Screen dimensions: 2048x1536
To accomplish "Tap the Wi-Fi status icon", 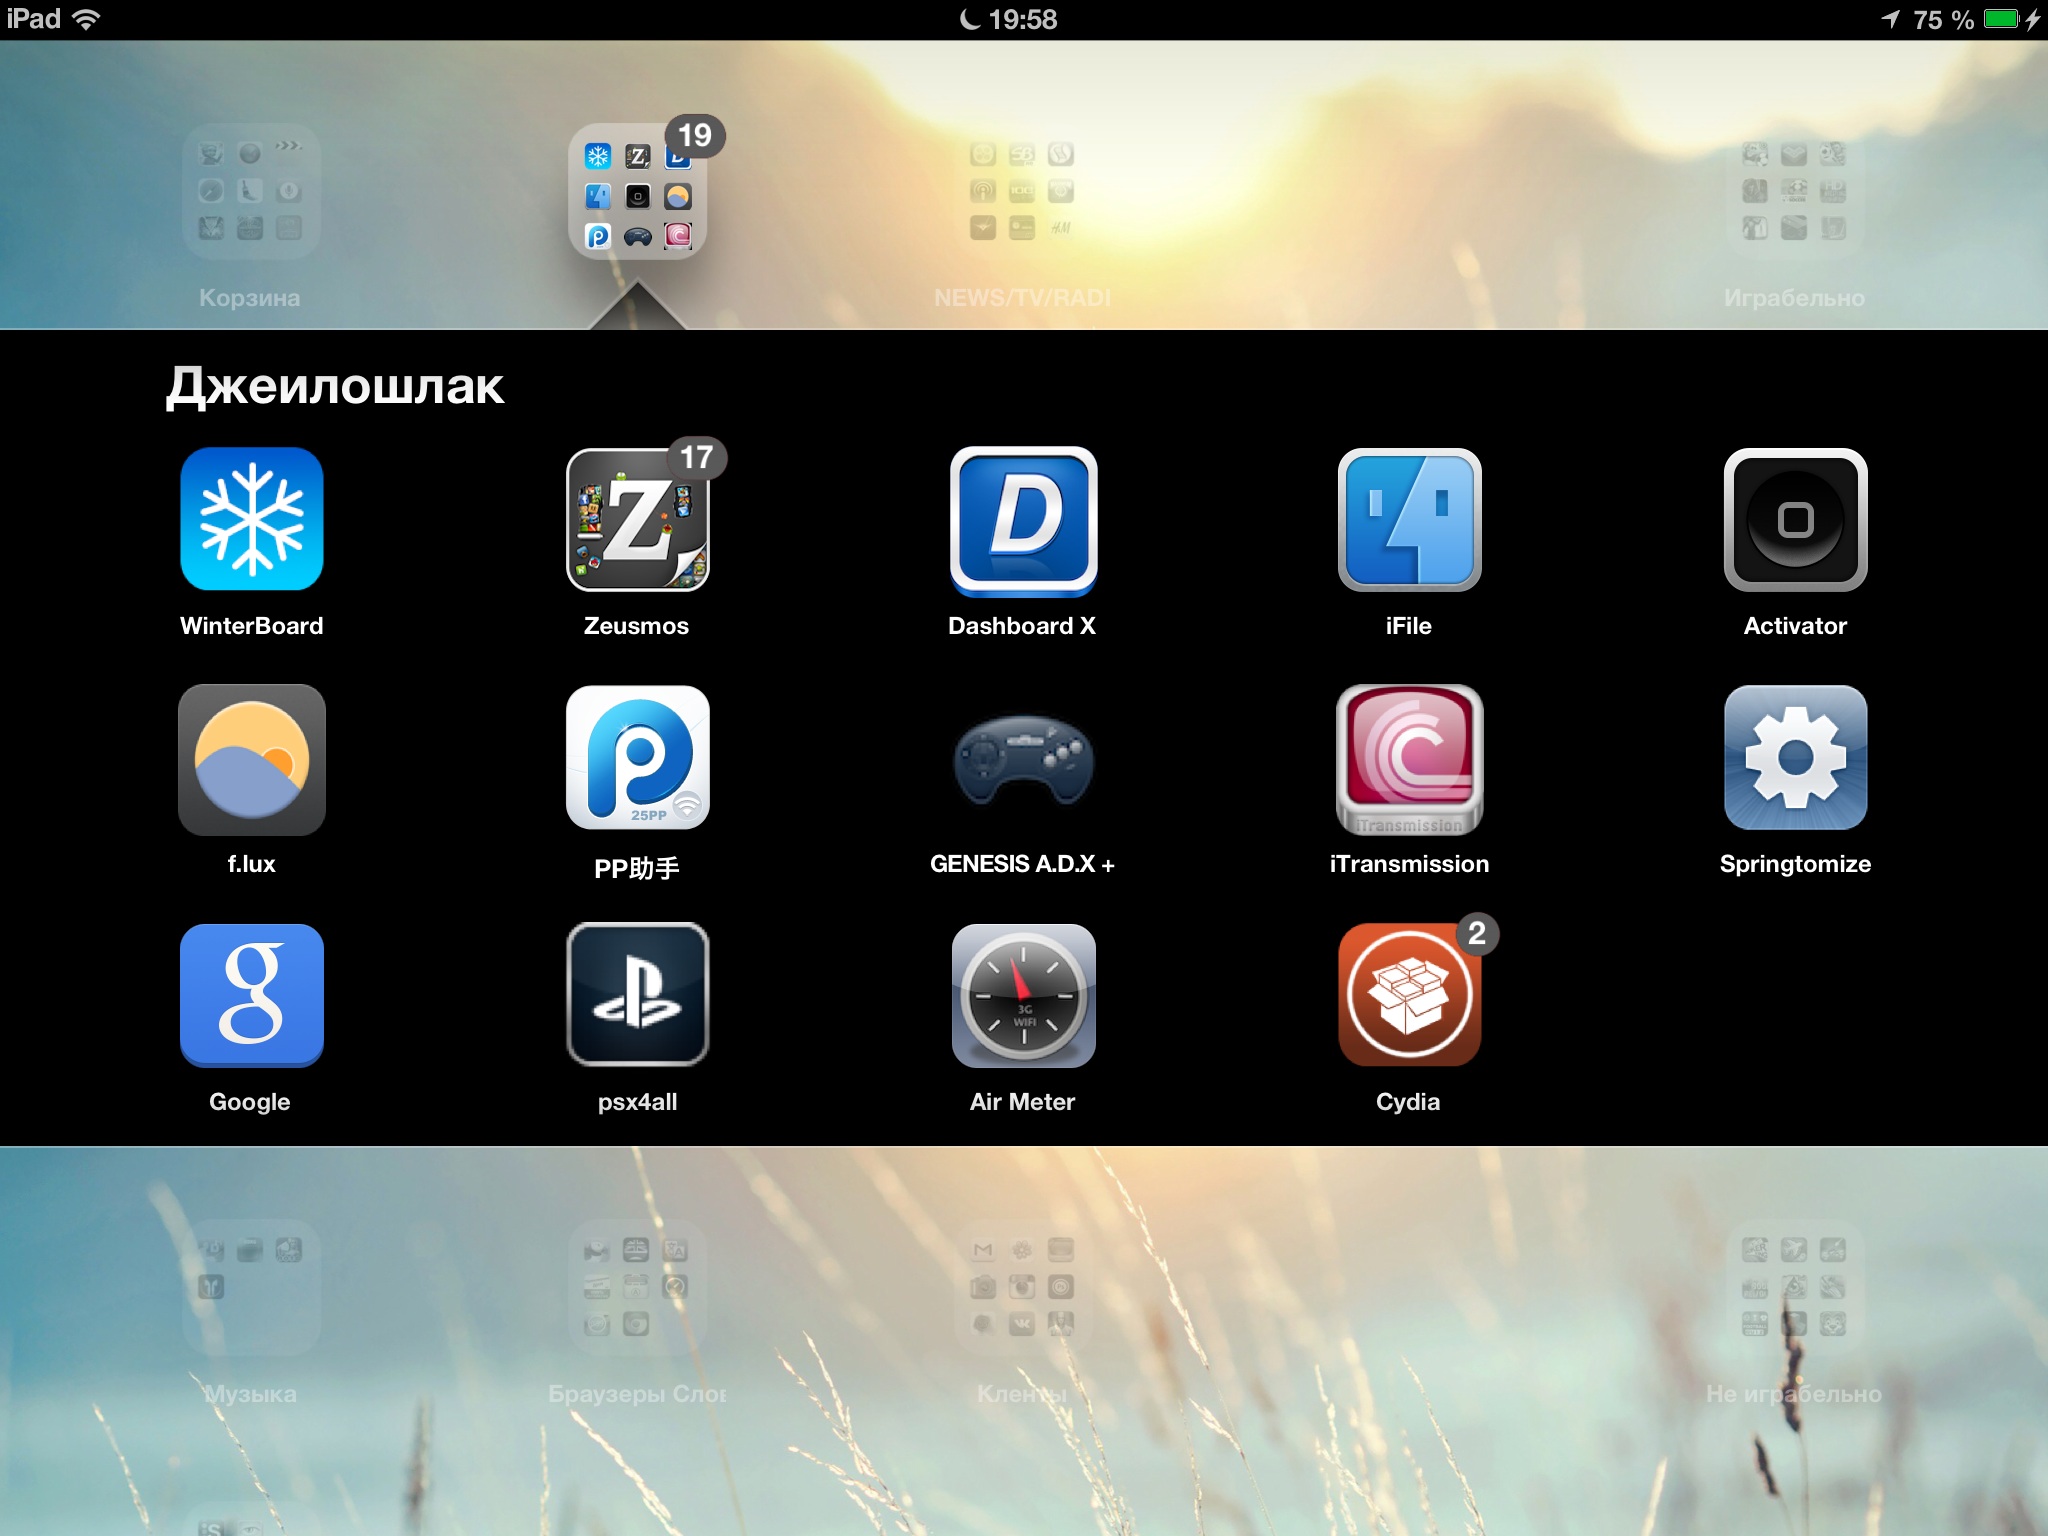I will click(87, 19).
